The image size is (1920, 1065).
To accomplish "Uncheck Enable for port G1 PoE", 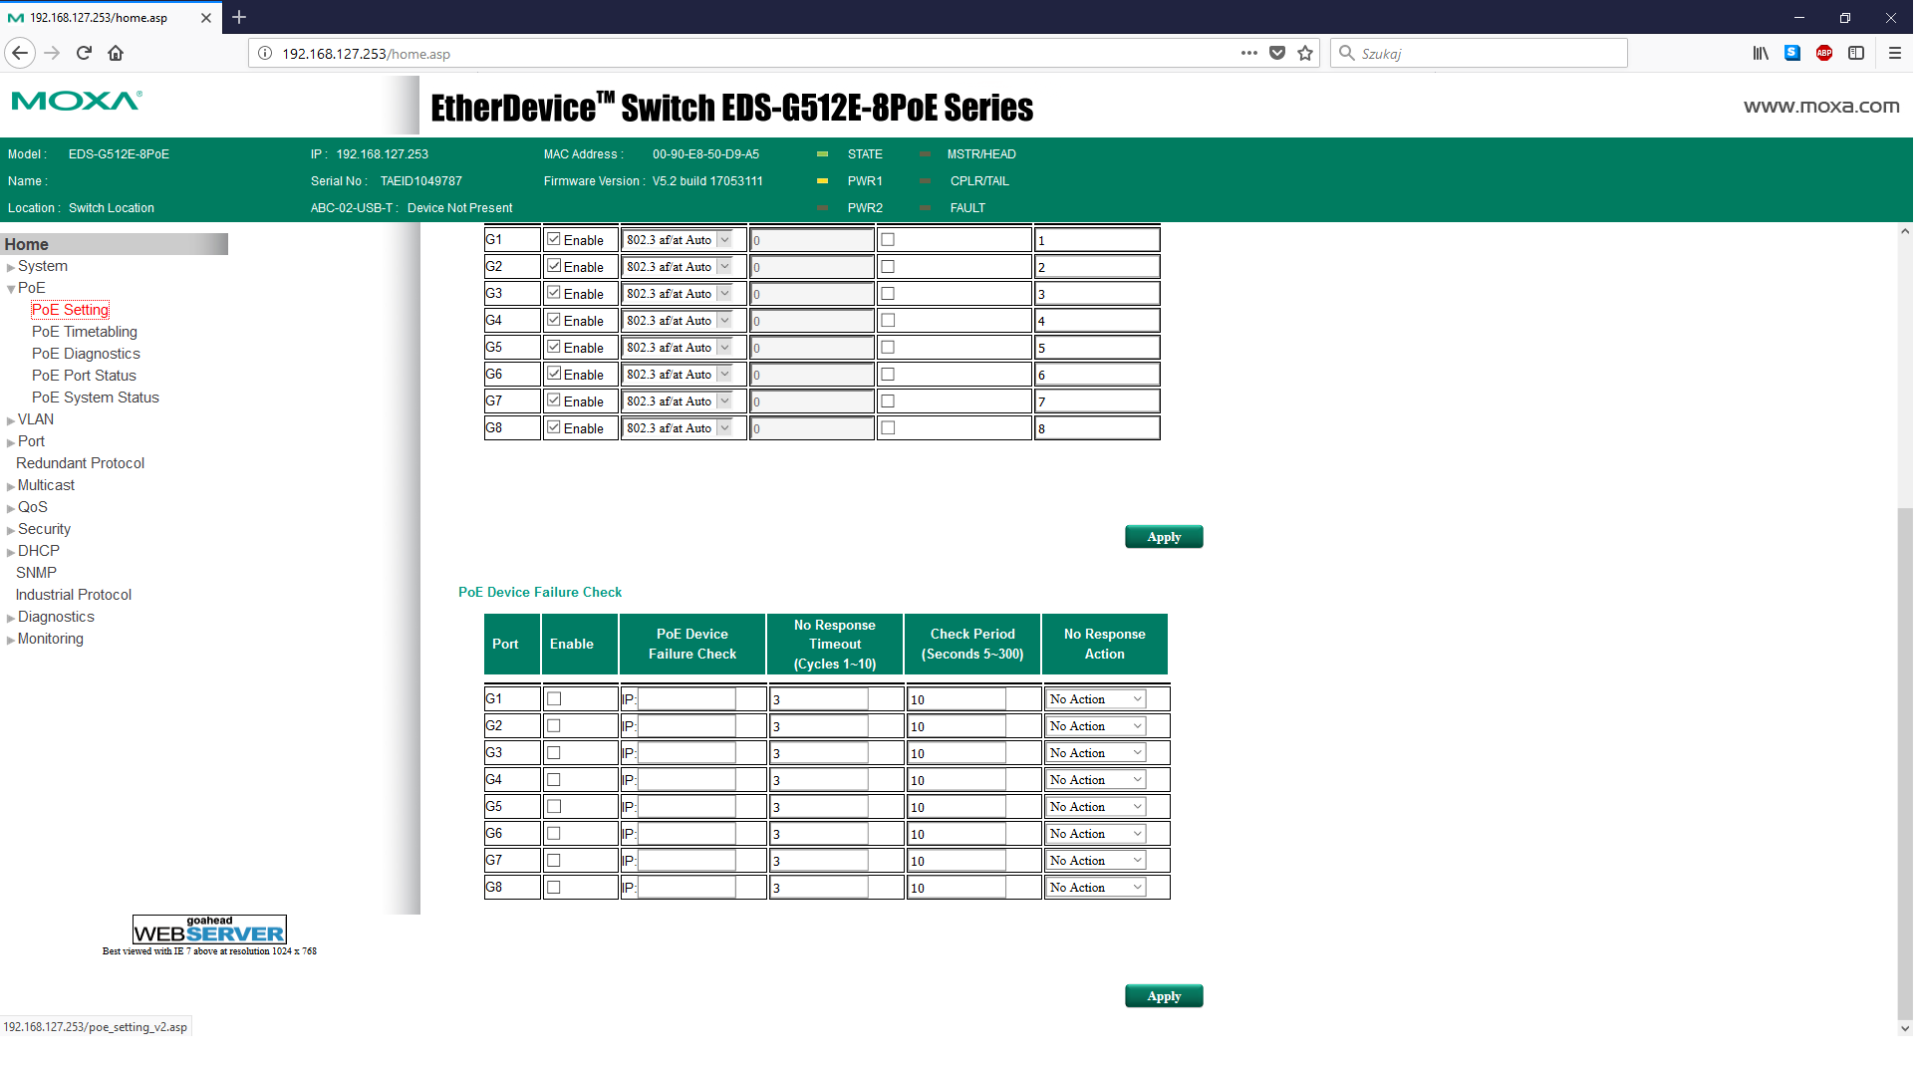I will pyautogui.click(x=554, y=240).
